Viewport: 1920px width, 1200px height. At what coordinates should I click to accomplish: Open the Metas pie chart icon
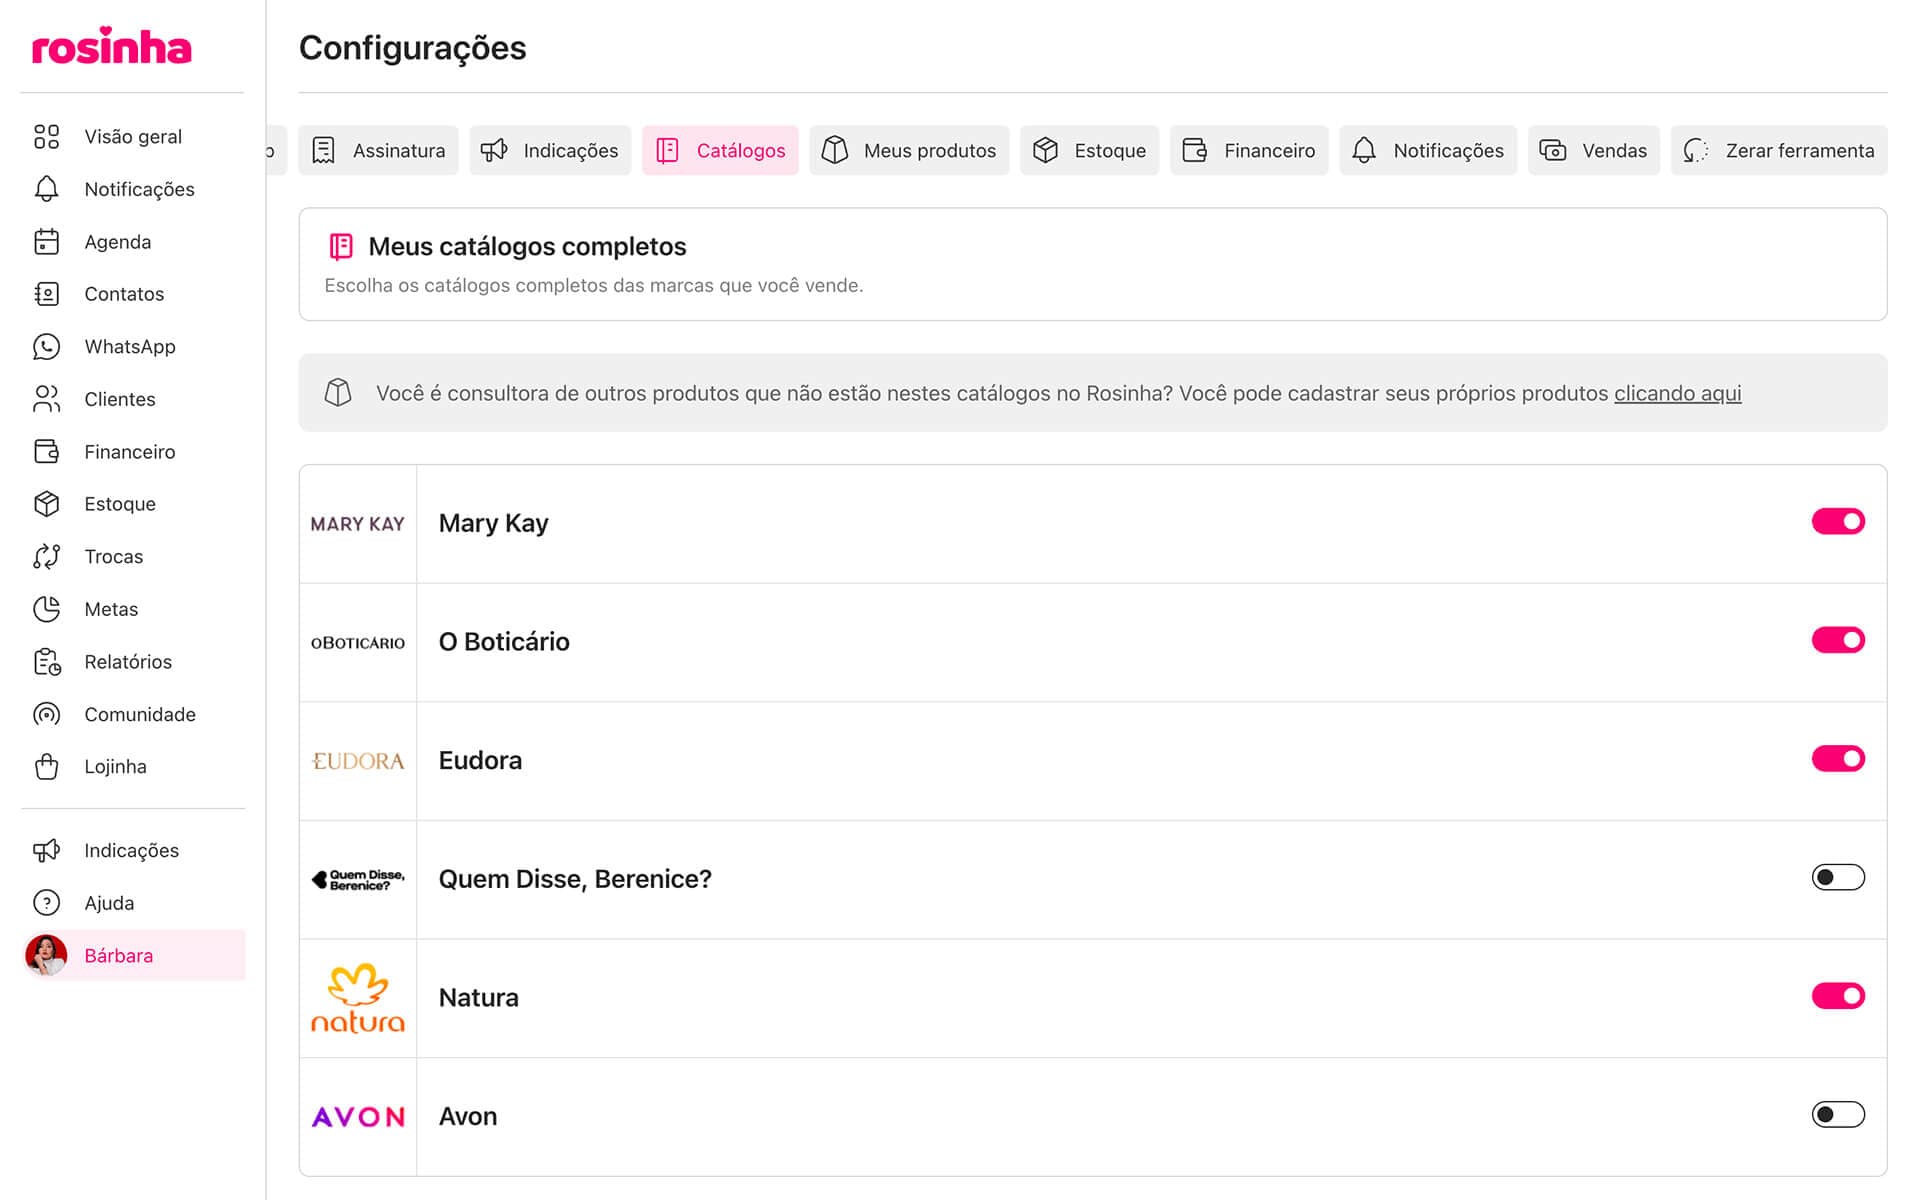[46, 609]
